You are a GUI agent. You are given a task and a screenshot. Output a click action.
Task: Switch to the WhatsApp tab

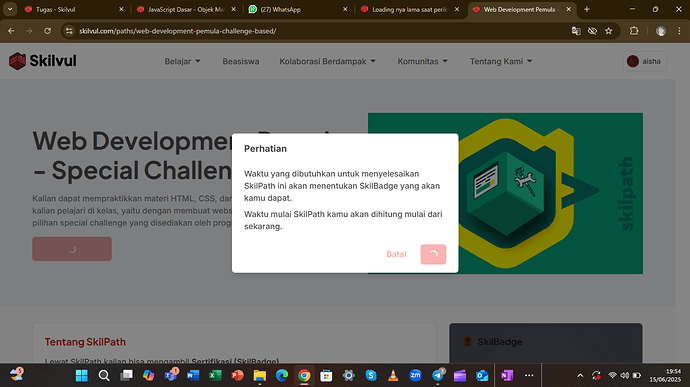click(297, 9)
